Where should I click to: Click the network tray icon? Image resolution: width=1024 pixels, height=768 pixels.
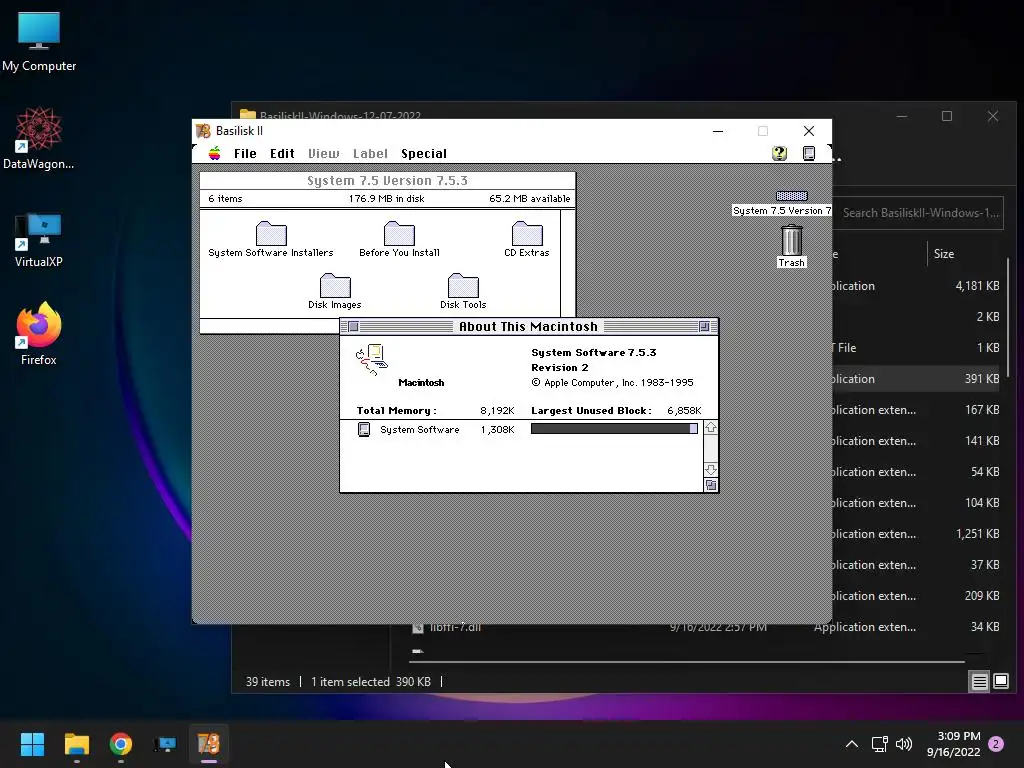pos(879,744)
